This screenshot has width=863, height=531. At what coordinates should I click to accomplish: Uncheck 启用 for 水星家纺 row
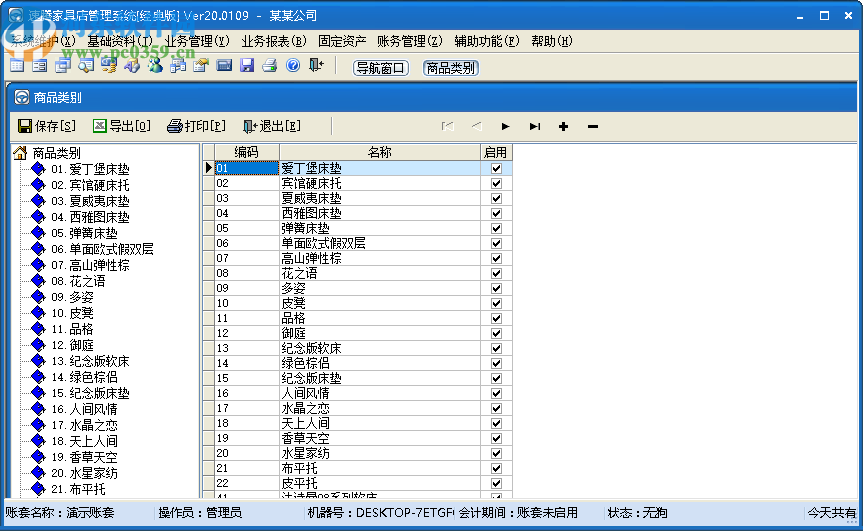pyautogui.click(x=496, y=453)
